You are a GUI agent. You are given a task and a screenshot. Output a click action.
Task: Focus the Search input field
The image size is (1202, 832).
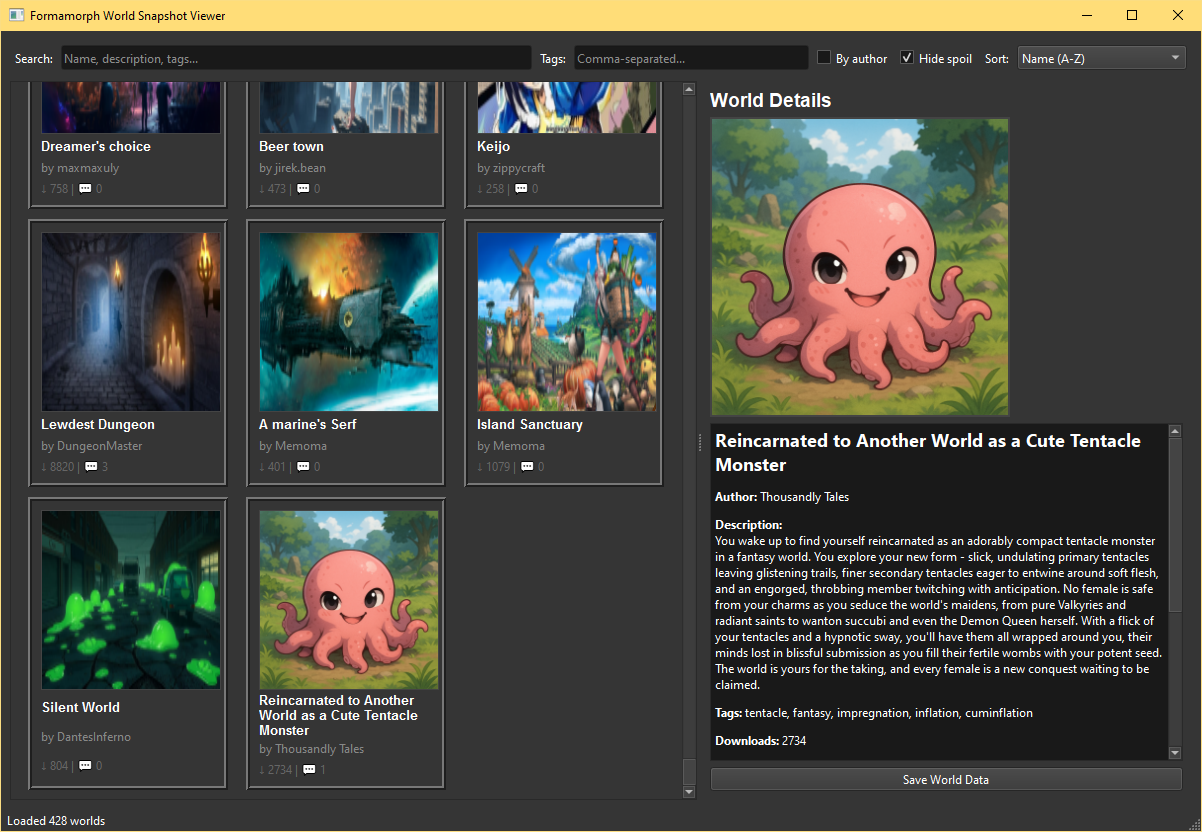296,58
